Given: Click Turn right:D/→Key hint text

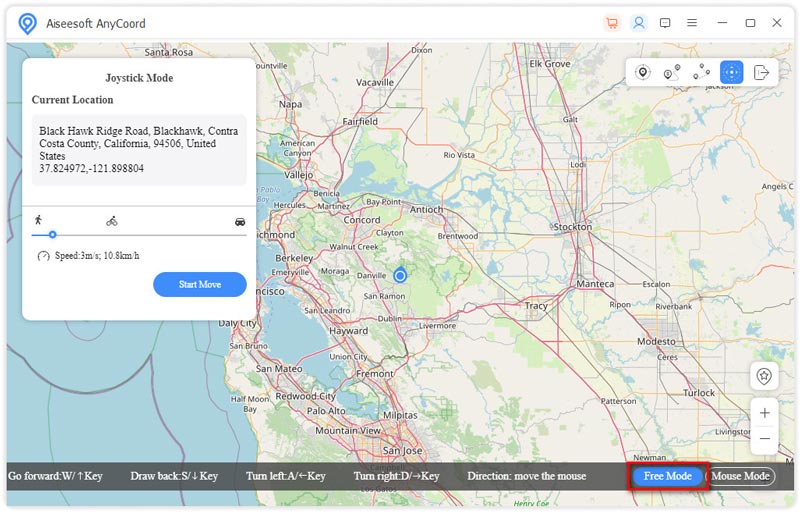Looking at the screenshot, I should pyautogui.click(x=396, y=476).
